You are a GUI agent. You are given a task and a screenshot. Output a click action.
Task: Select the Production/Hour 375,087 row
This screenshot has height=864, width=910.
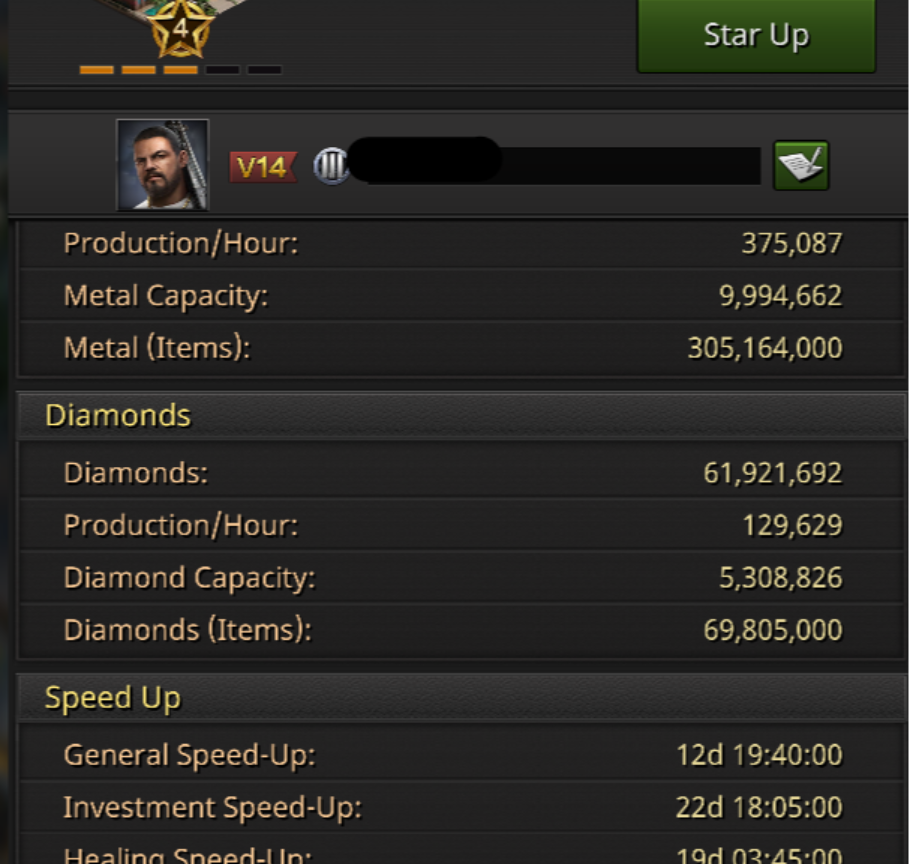(x=453, y=244)
